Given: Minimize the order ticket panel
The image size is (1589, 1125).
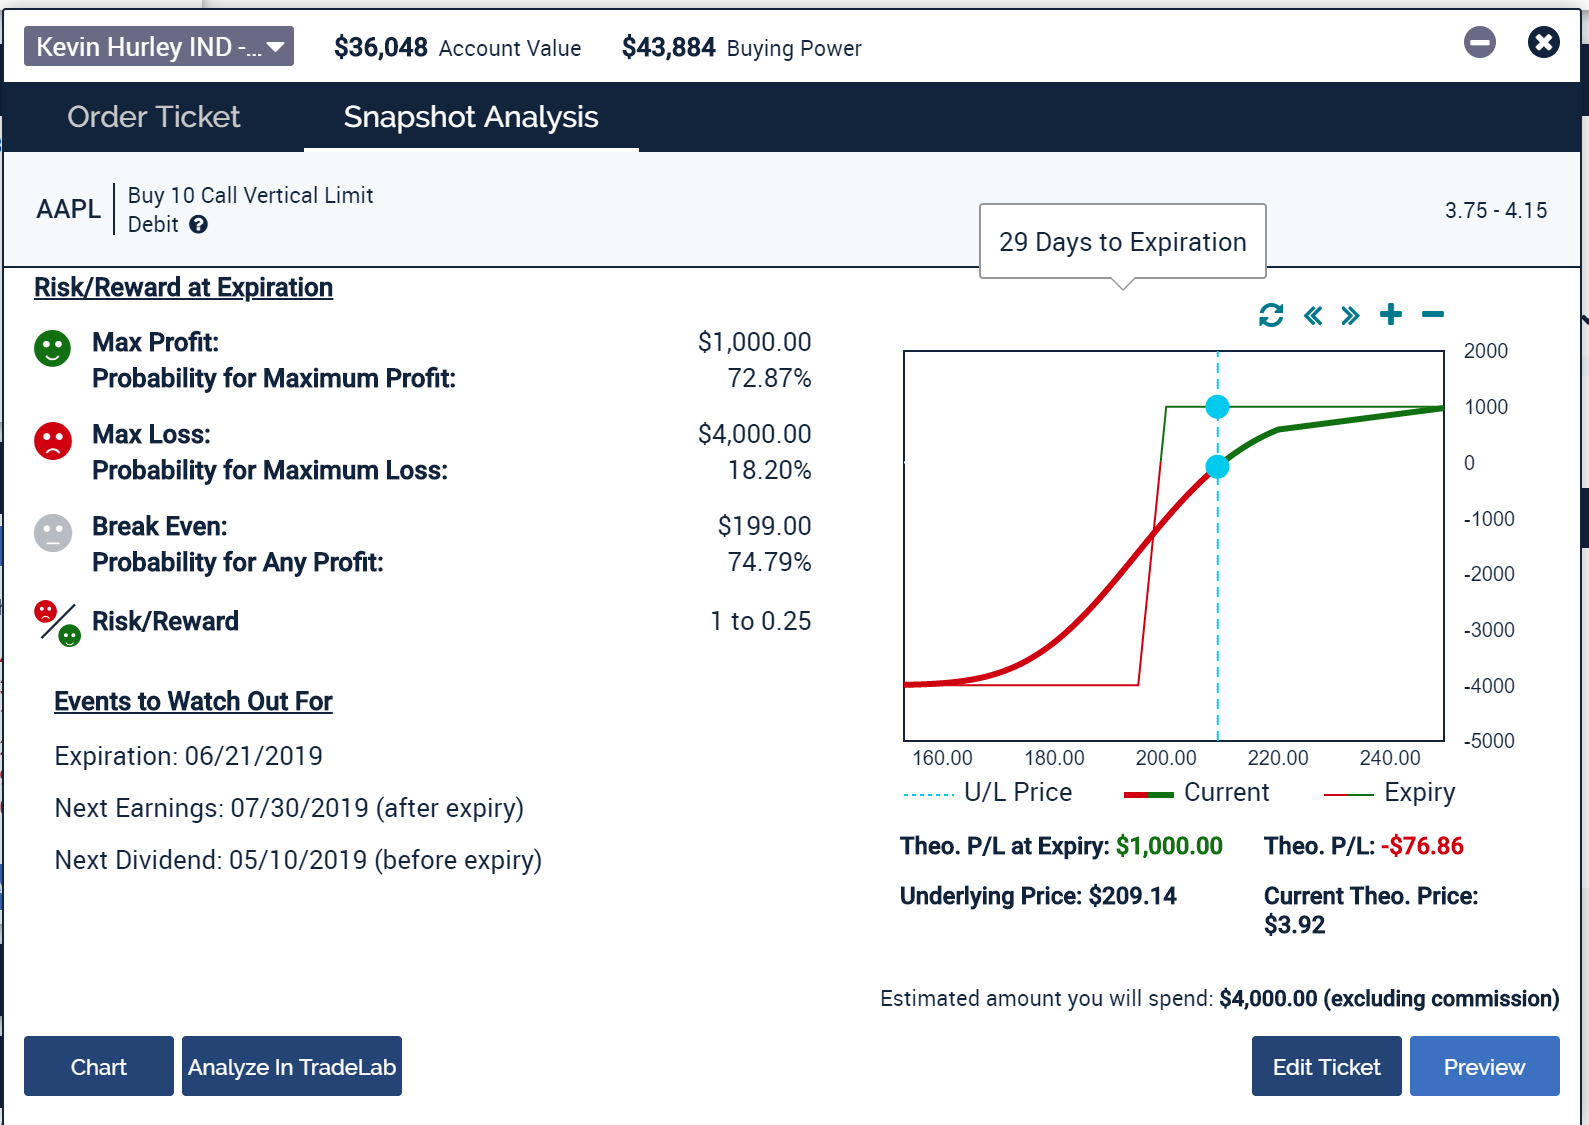Looking at the screenshot, I should pos(1479,42).
